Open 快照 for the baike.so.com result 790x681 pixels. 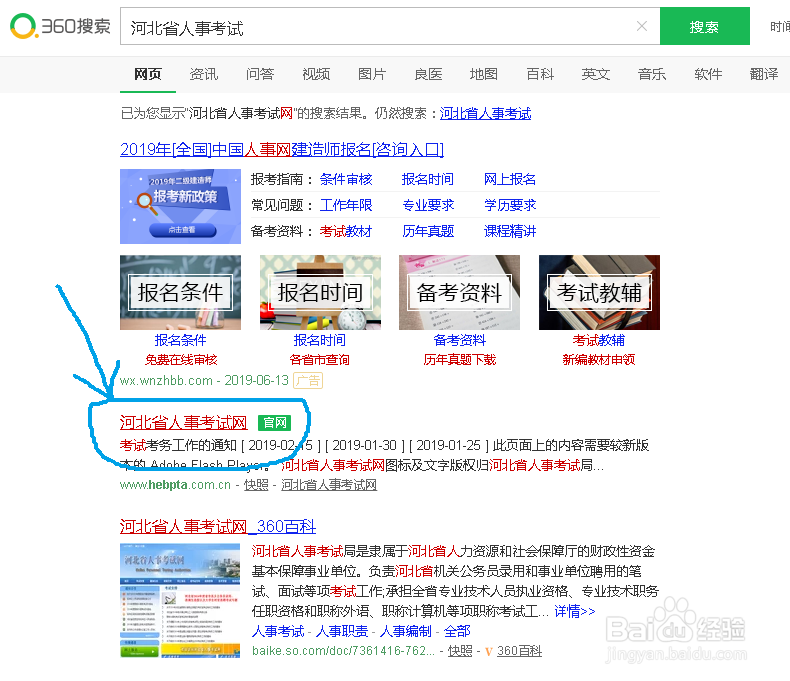[460, 651]
